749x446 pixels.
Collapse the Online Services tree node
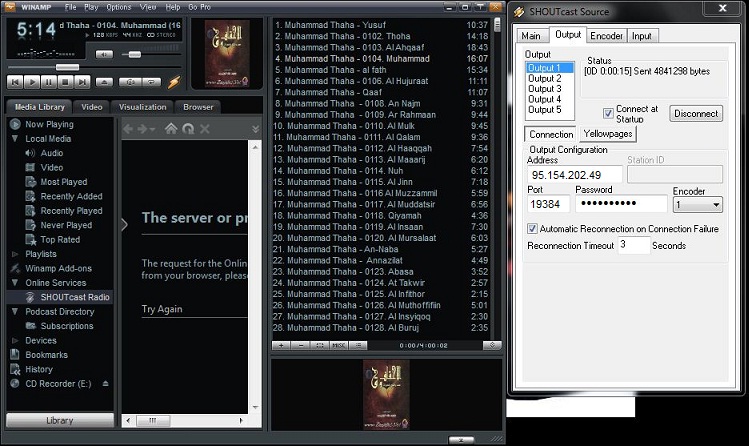tap(15, 283)
